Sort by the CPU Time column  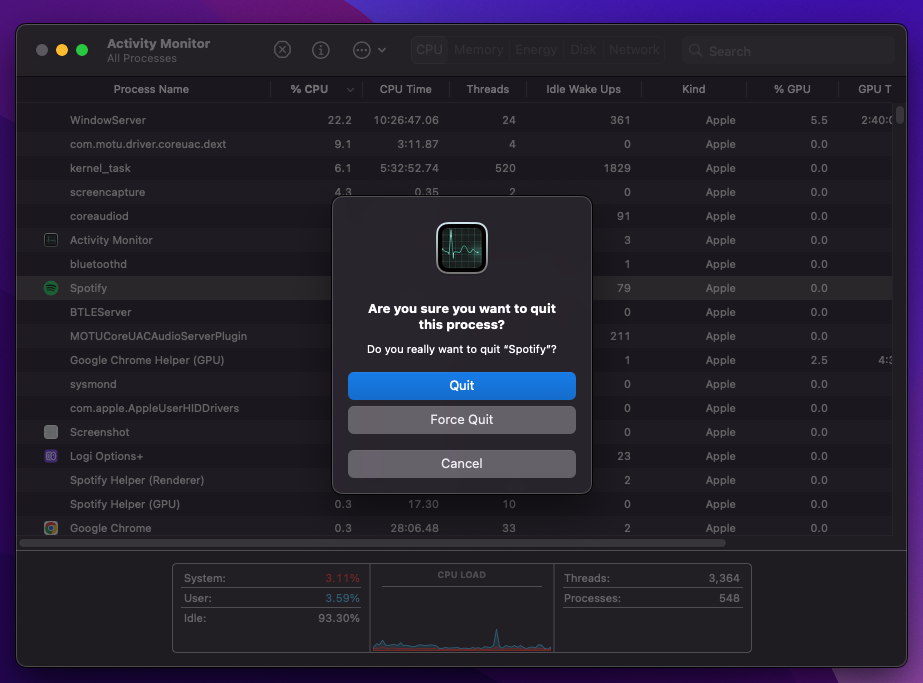tap(406, 89)
